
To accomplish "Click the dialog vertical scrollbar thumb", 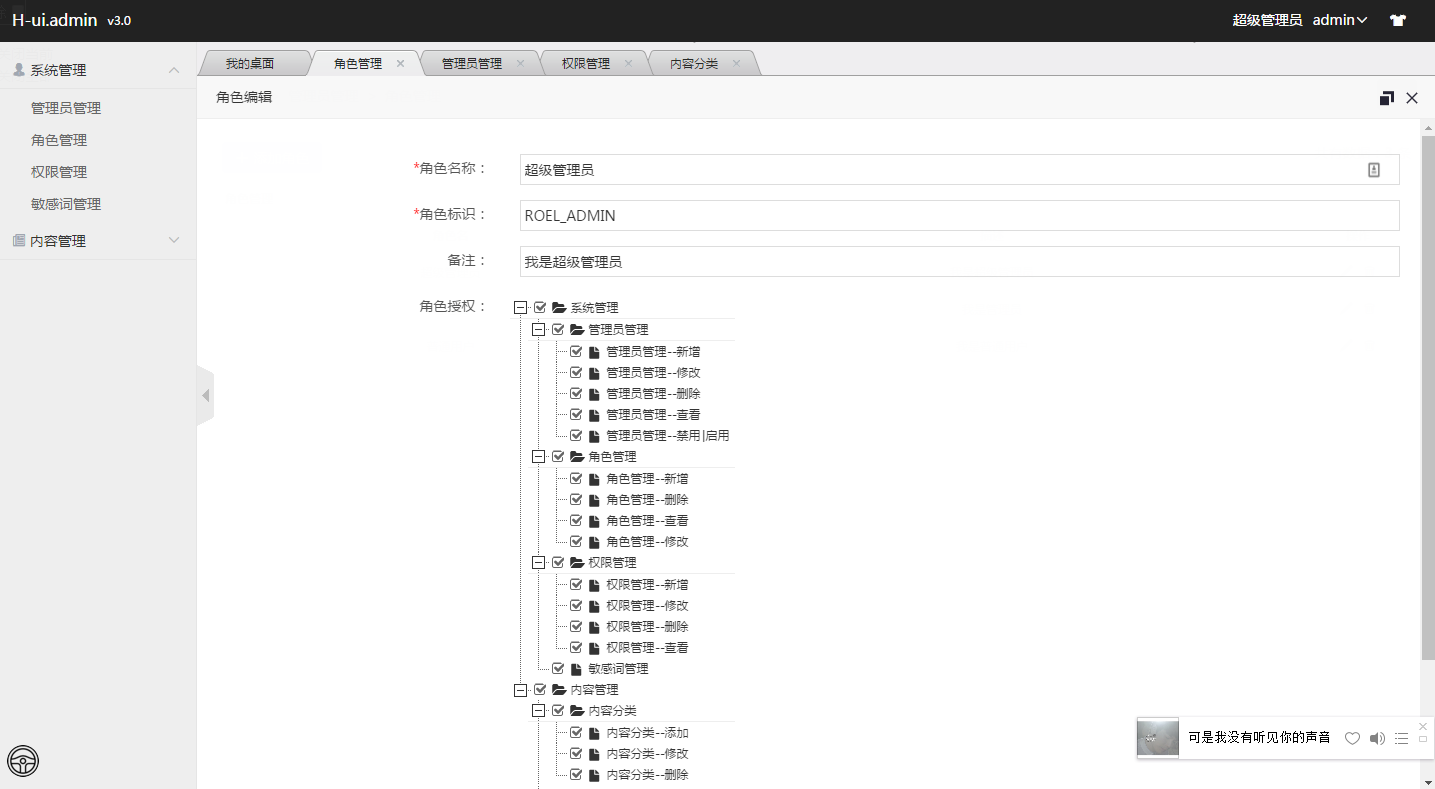I will pyautogui.click(x=1428, y=398).
